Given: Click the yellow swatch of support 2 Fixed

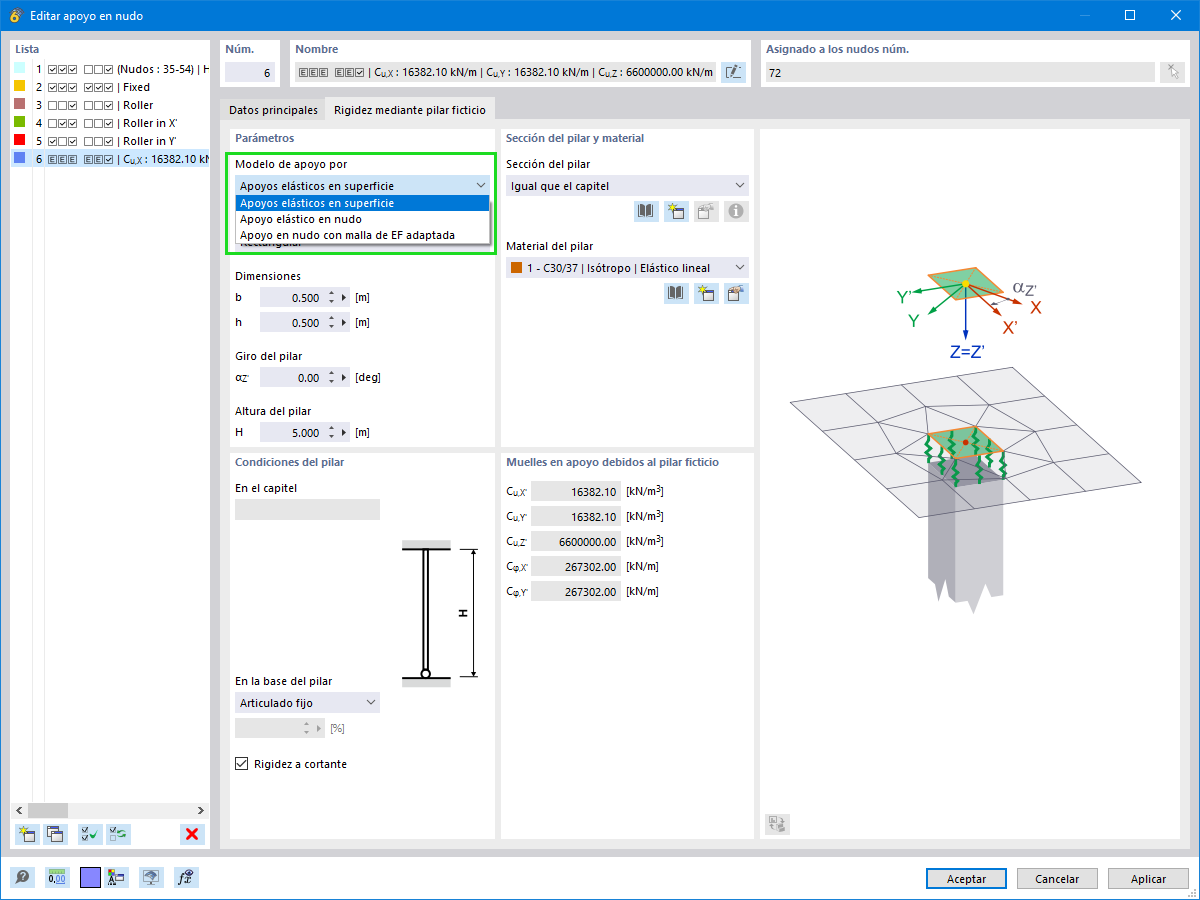Looking at the screenshot, I should 20,87.
